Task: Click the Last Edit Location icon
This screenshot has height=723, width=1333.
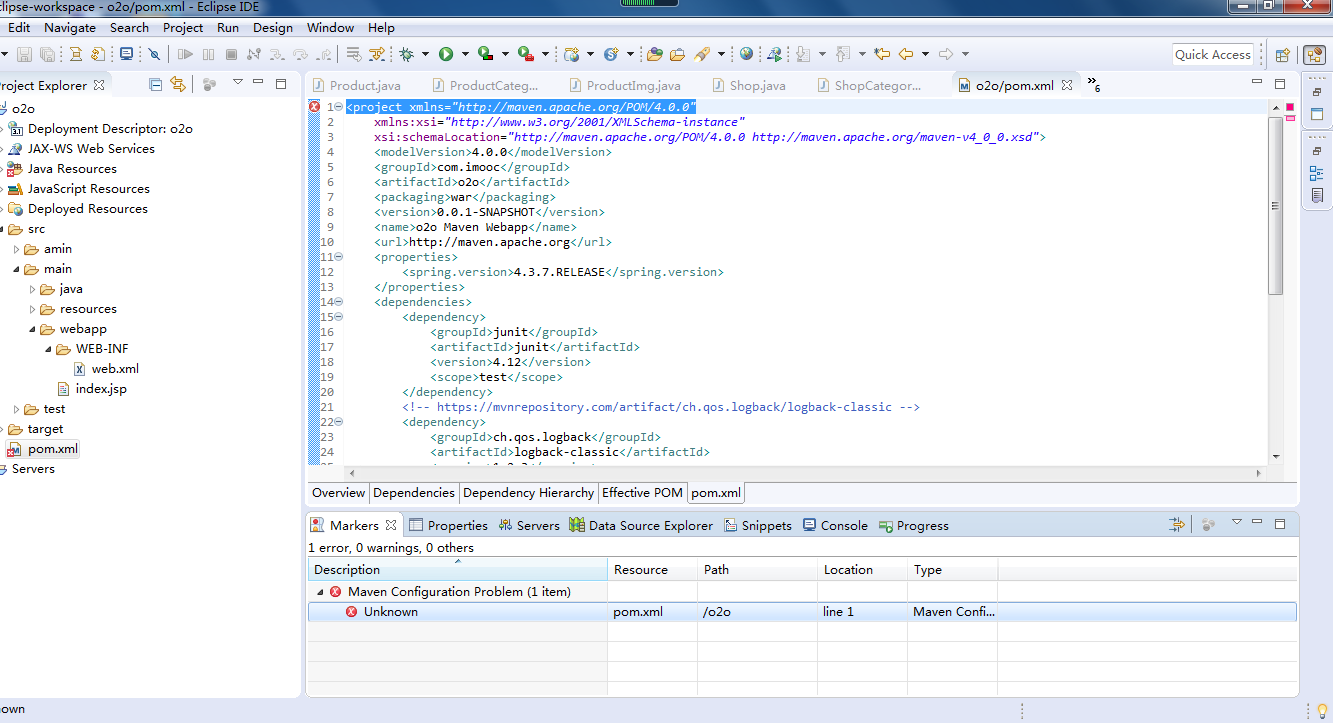Action: [x=882, y=54]
